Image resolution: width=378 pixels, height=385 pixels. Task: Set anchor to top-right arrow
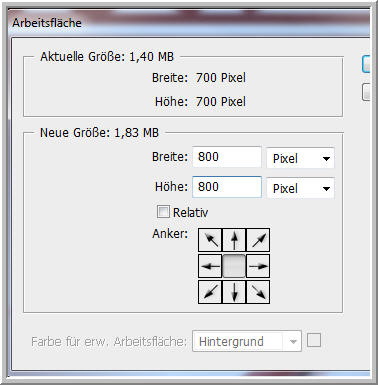click(258, 240)
